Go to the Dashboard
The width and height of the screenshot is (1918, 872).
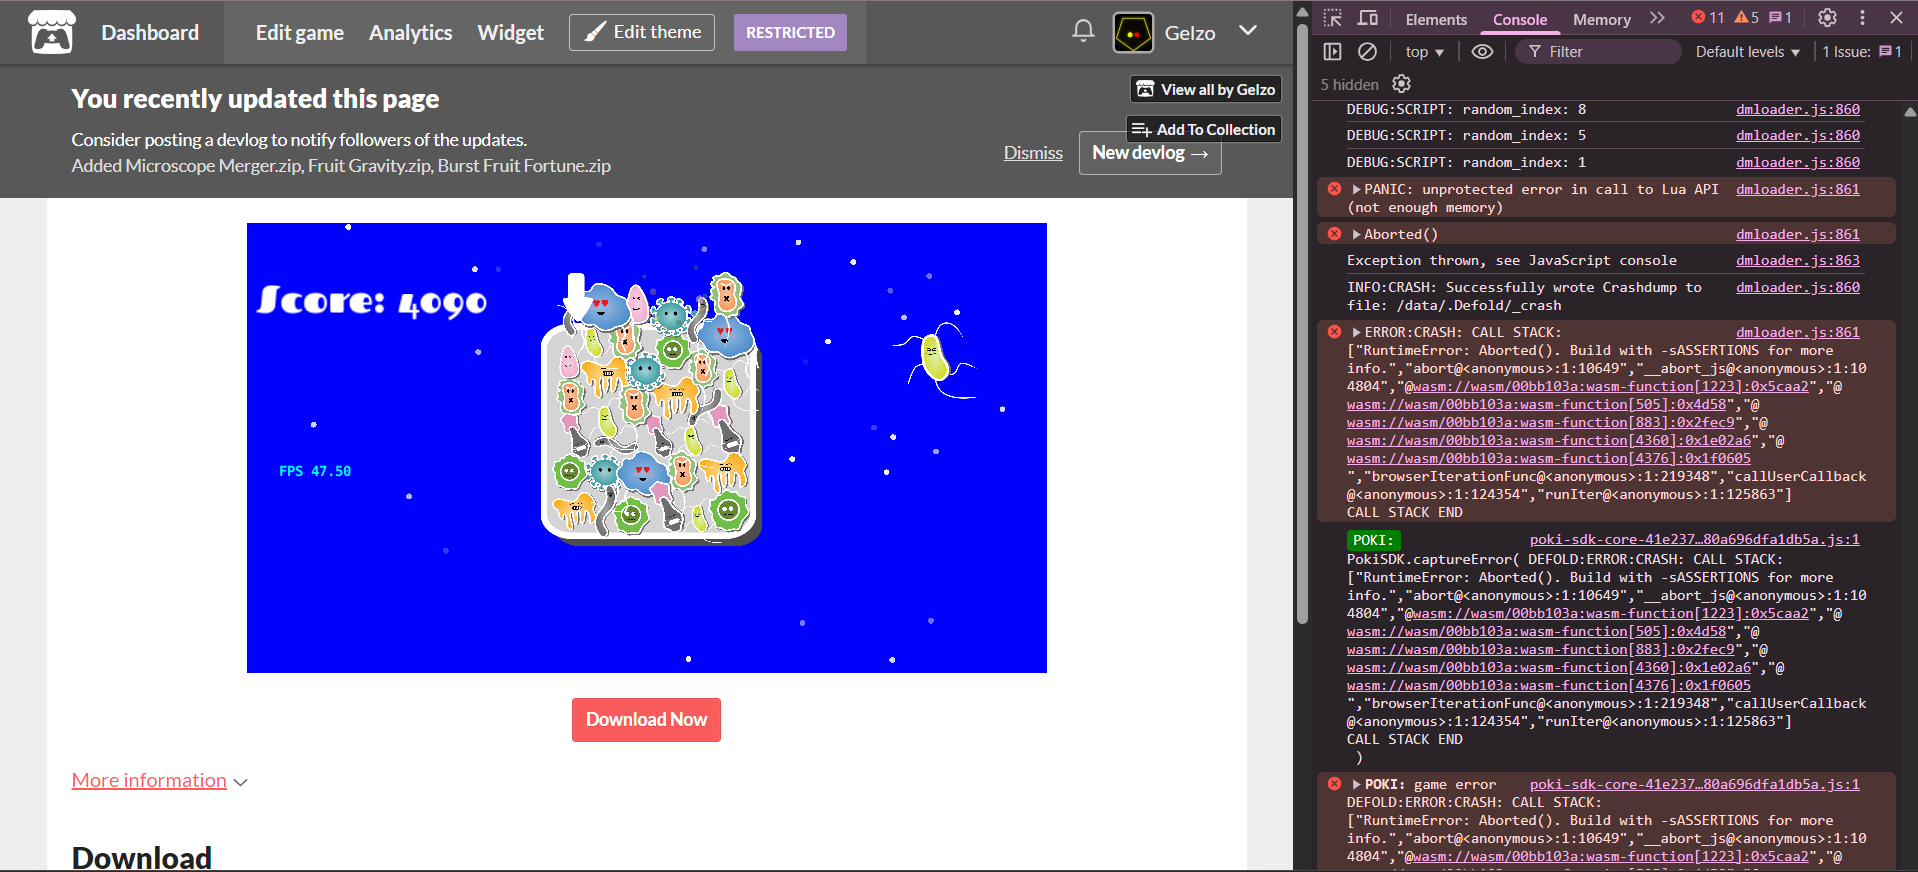point(150,32)
